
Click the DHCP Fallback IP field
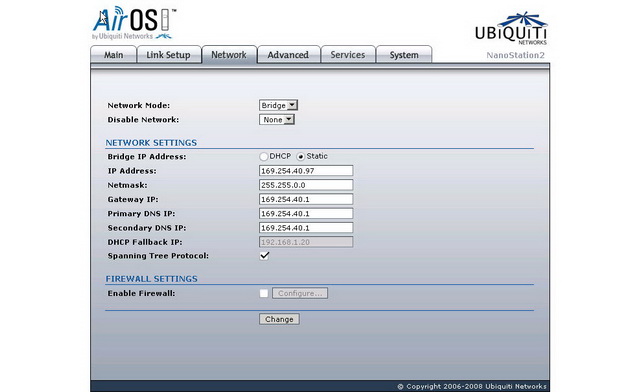click(306, 242)
